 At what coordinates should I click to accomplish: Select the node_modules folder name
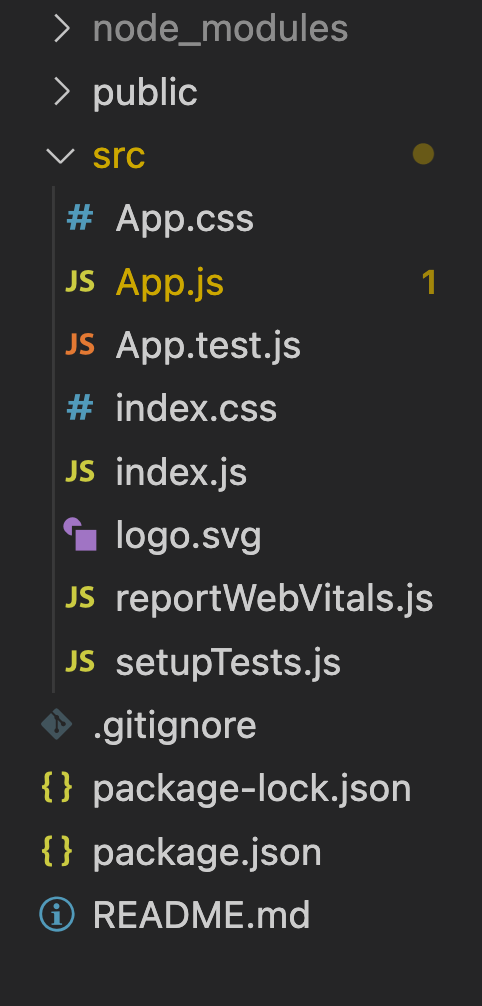(220, 29)
